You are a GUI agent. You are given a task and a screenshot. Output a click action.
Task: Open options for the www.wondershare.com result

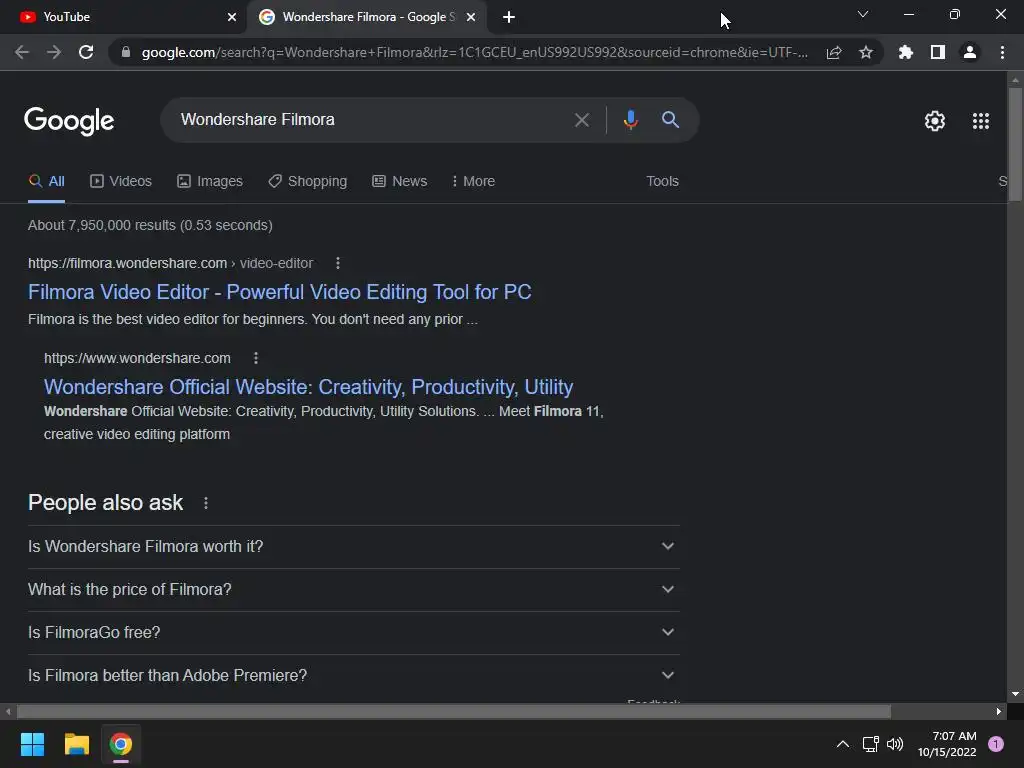coord(256,358)
